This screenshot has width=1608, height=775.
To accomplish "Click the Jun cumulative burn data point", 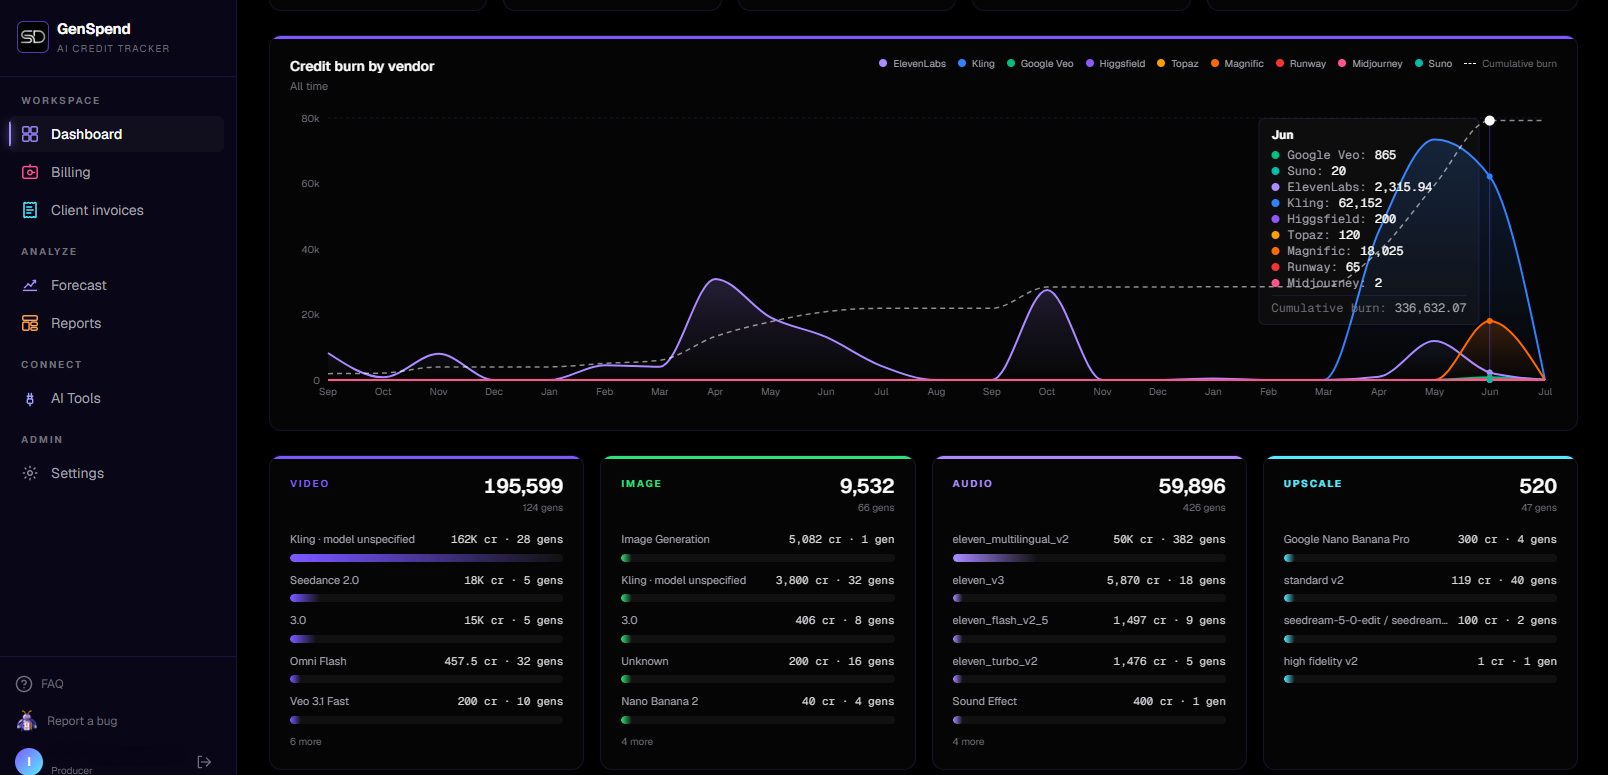I will 1489,120.
